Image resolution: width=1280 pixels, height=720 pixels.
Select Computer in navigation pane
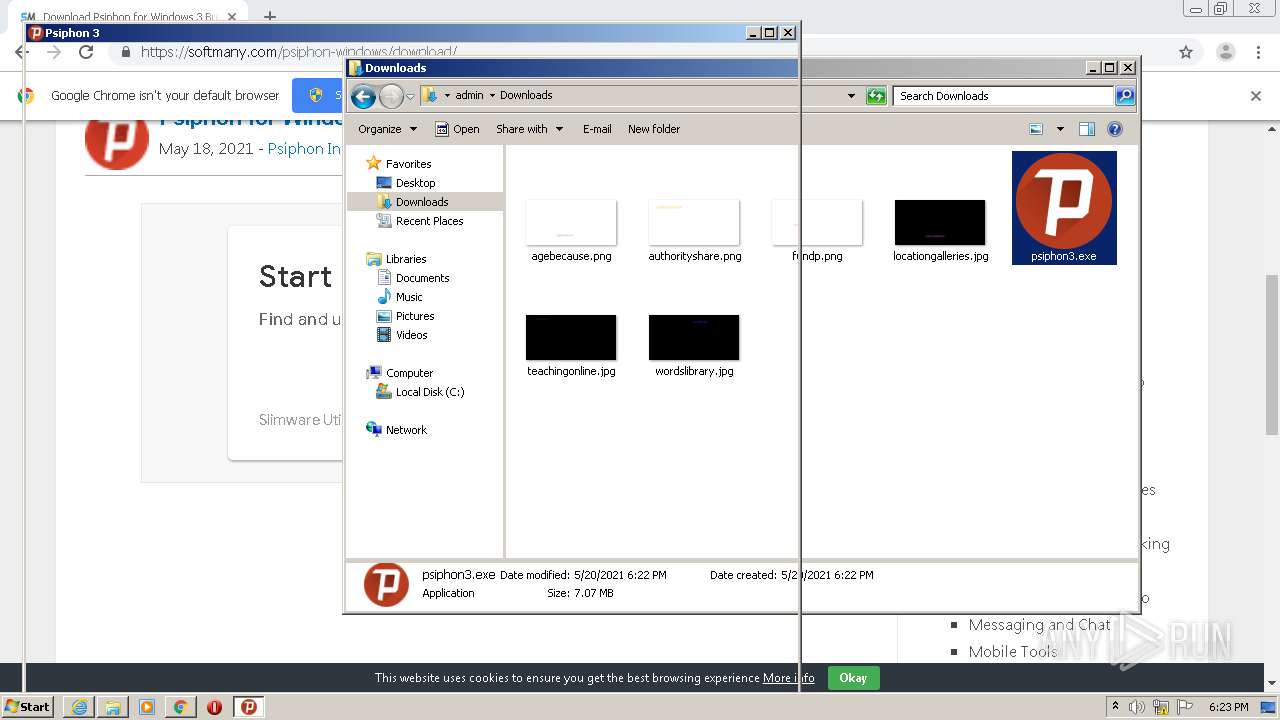point(409,373)
